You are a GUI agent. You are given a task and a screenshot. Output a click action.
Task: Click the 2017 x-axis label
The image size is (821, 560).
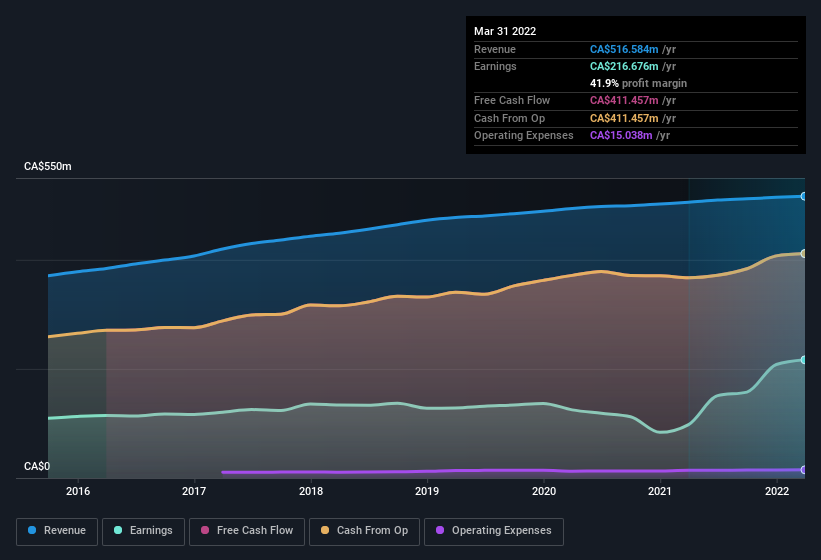(x=194, y=491)
